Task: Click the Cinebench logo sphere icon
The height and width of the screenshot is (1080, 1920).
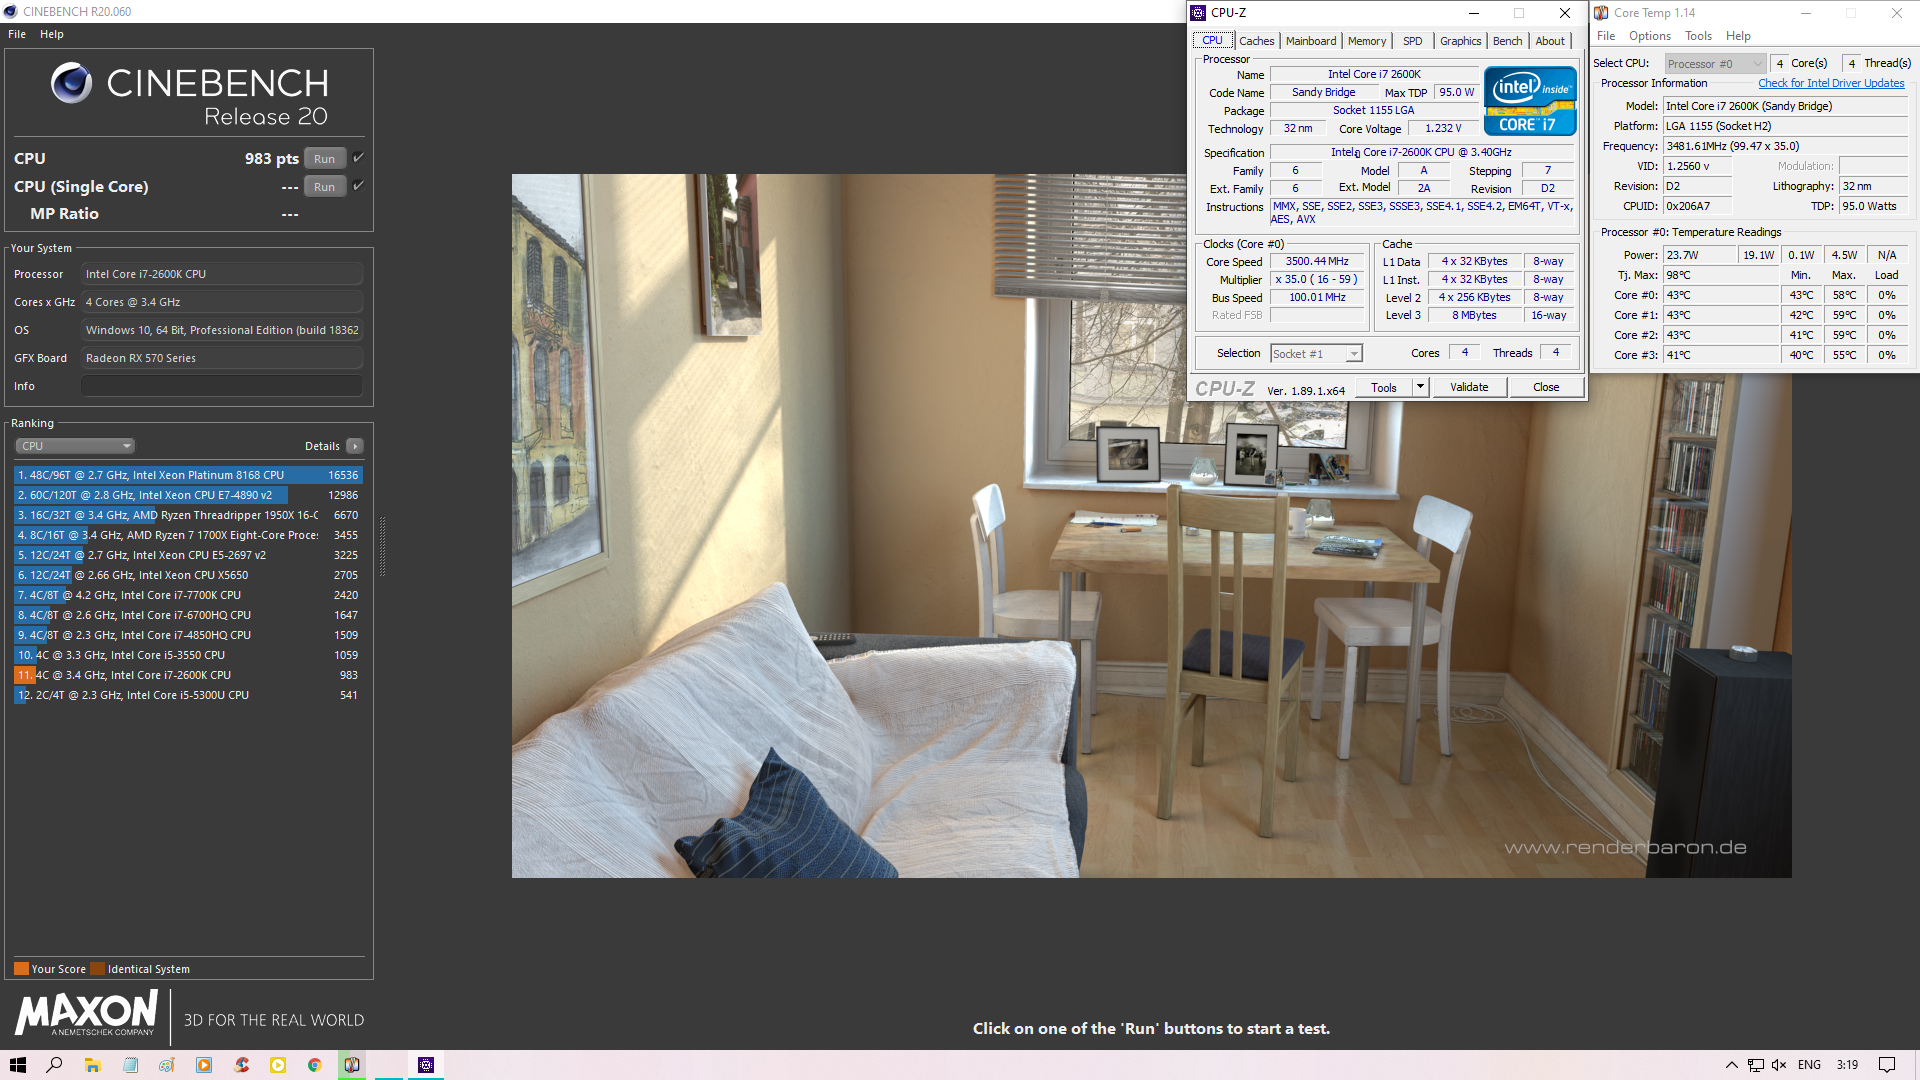Action: (71, 83)
